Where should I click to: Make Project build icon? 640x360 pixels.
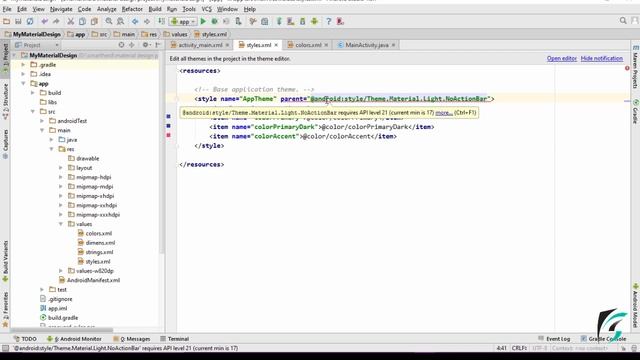[161, 21]
